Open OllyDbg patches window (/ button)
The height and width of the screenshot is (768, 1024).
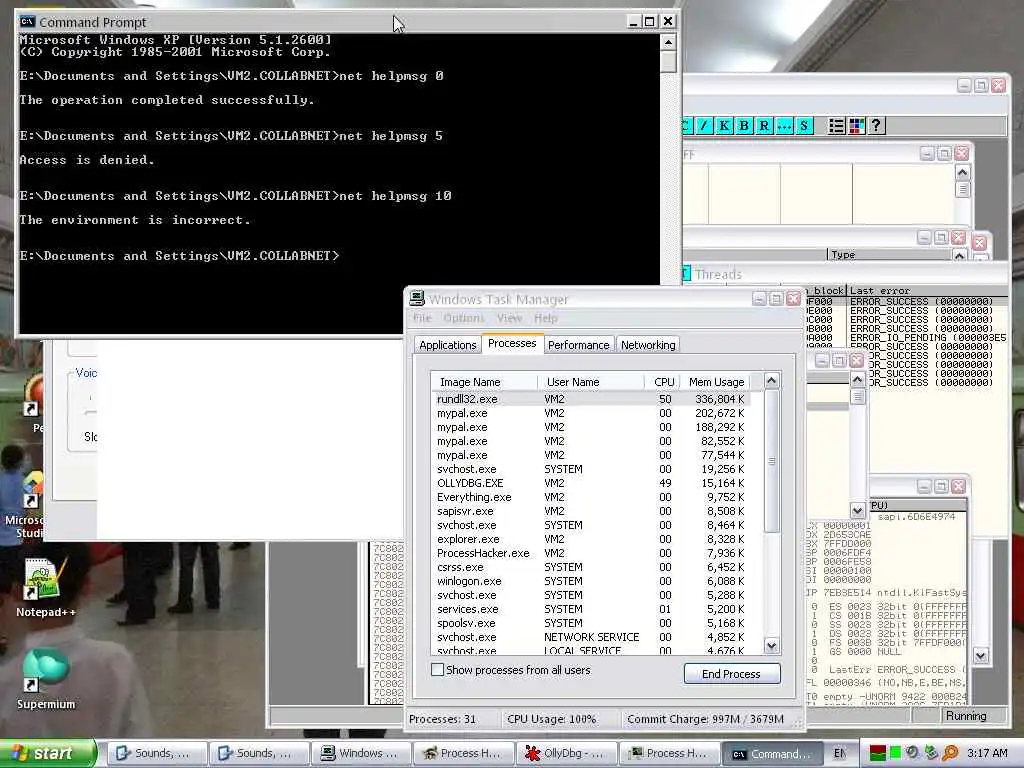point(703,125)
